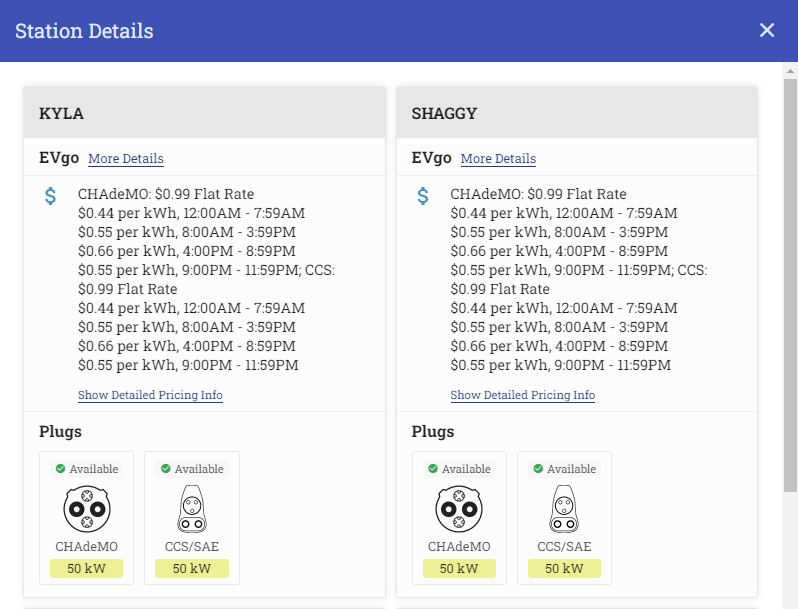Viewport: 798px width, 609px height.
Task: Open More Details for SHAGGY's EVgo
Action: coord(498,159)
